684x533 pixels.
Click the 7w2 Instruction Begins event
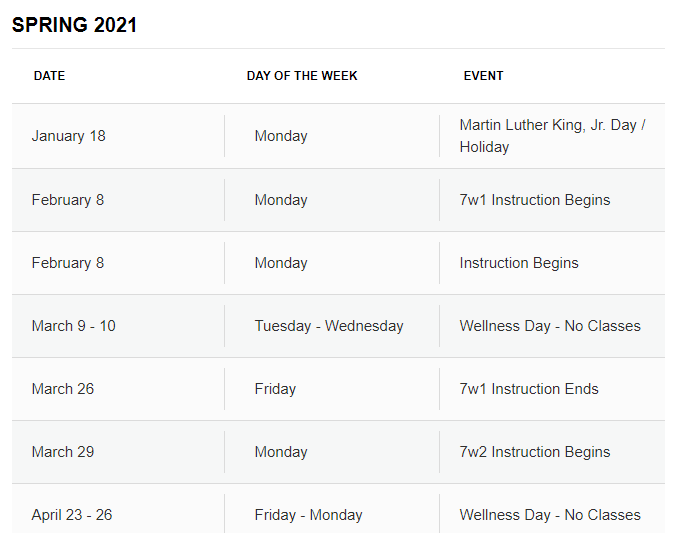point(534,452)
